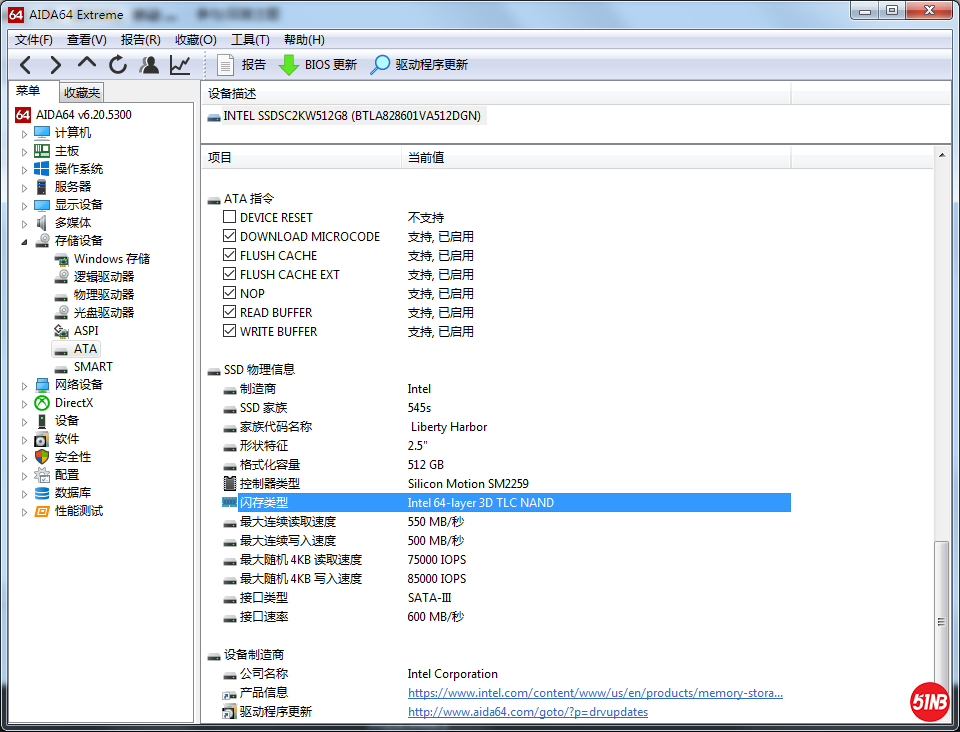Screen dimensions: 960x732
Task: Open the graph chart toolbar icon
Action: [180, 65]
